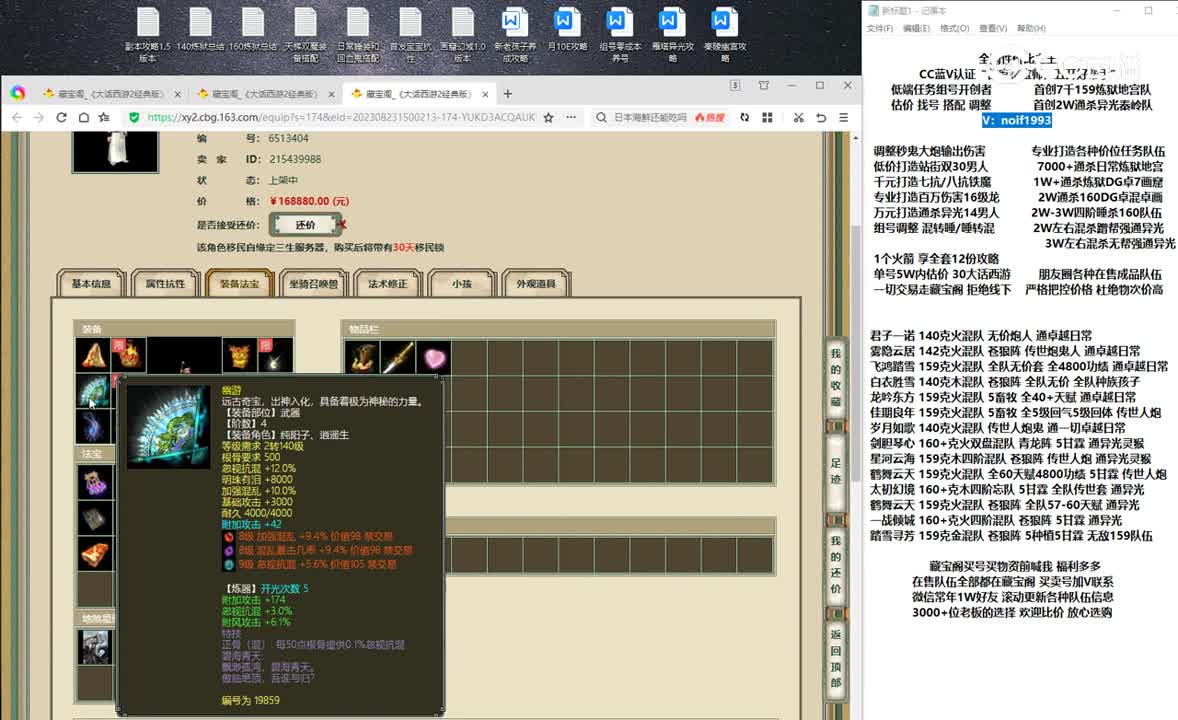
Task: Switch to the 属性抗性 tab
Action: 165,283
